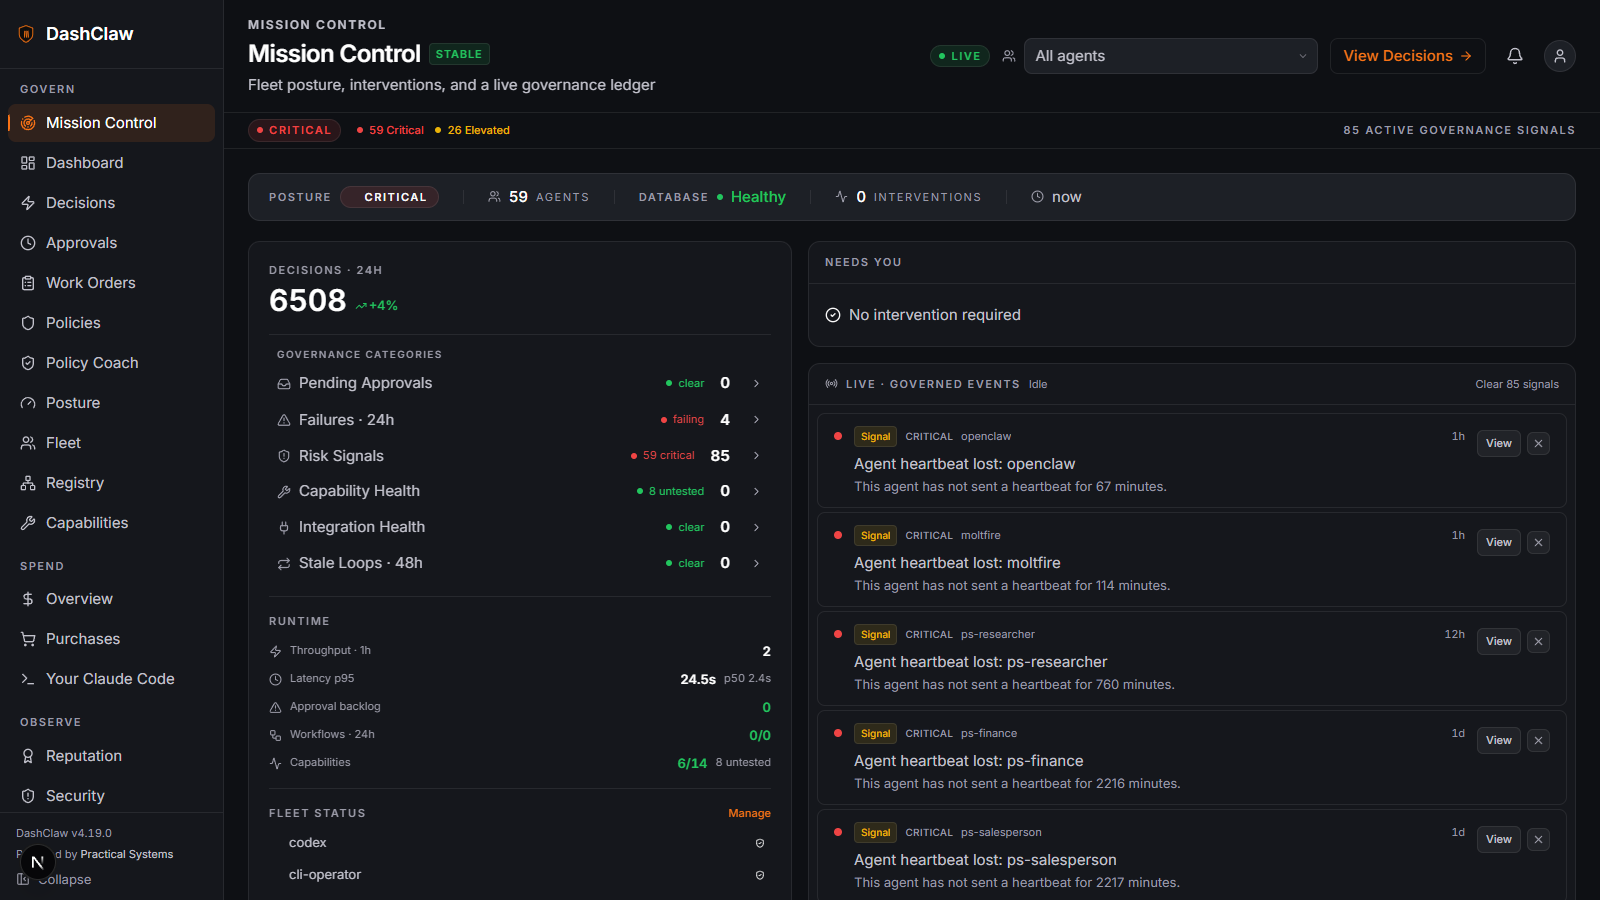Open the notifications bell
Screen dimensions: 1600x900
click(1515, 56)
